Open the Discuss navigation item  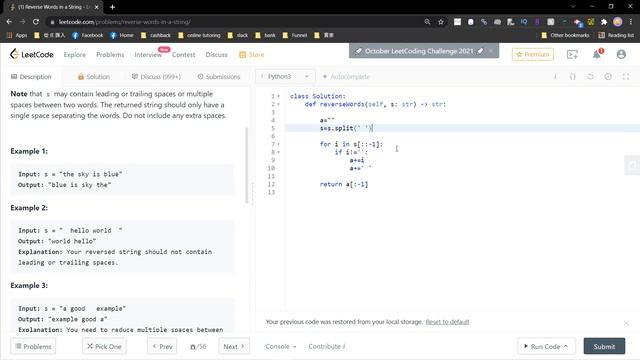[x=216, y=55]
